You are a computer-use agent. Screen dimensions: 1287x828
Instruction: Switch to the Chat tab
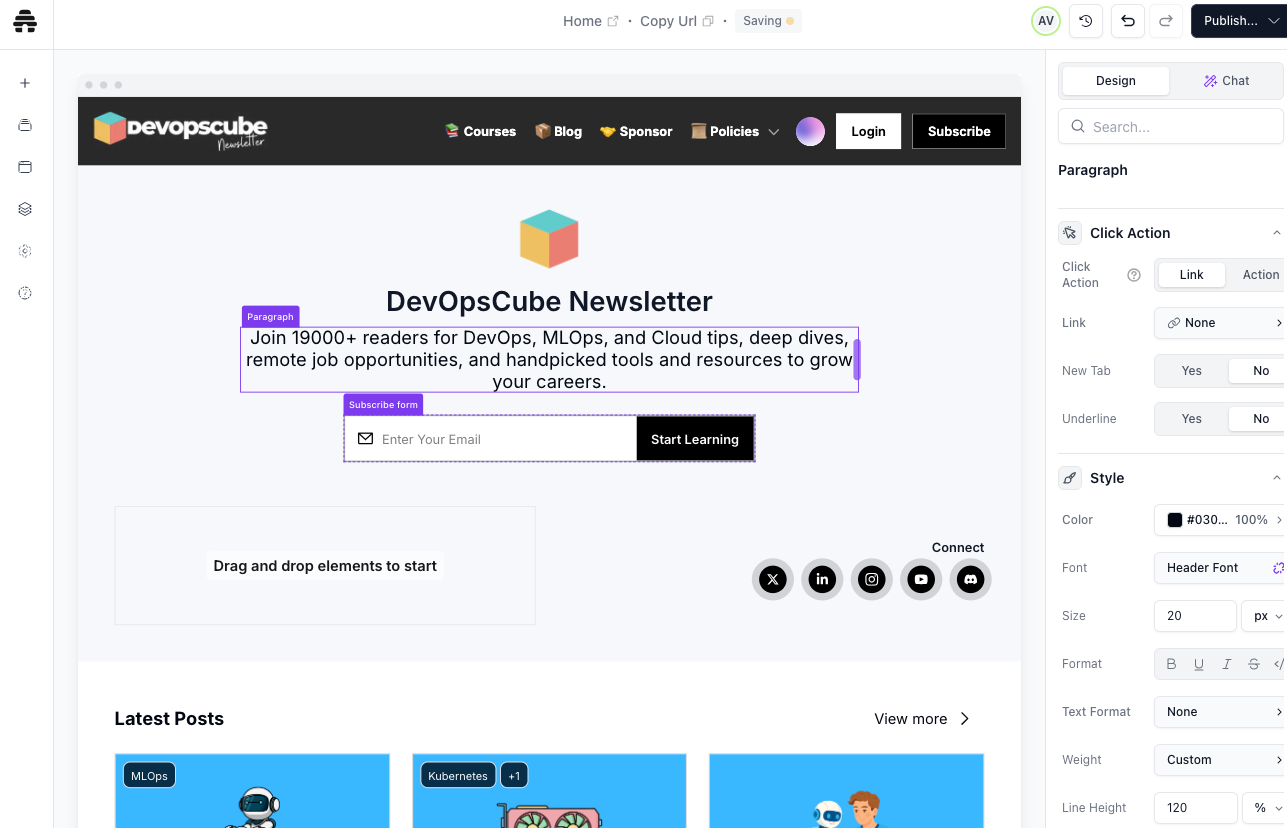1227,80
